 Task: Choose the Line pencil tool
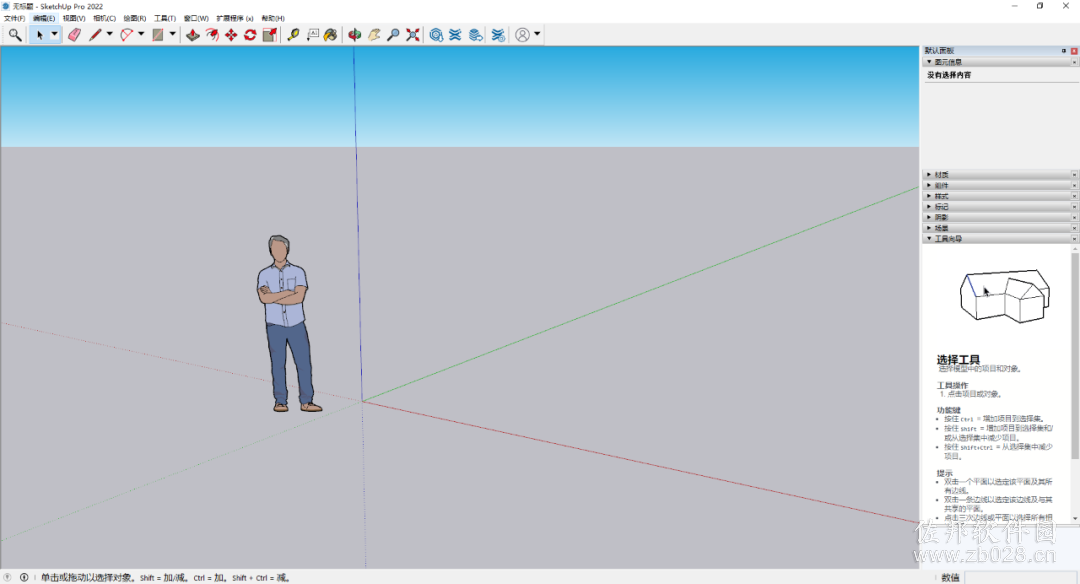coord(95,34)
